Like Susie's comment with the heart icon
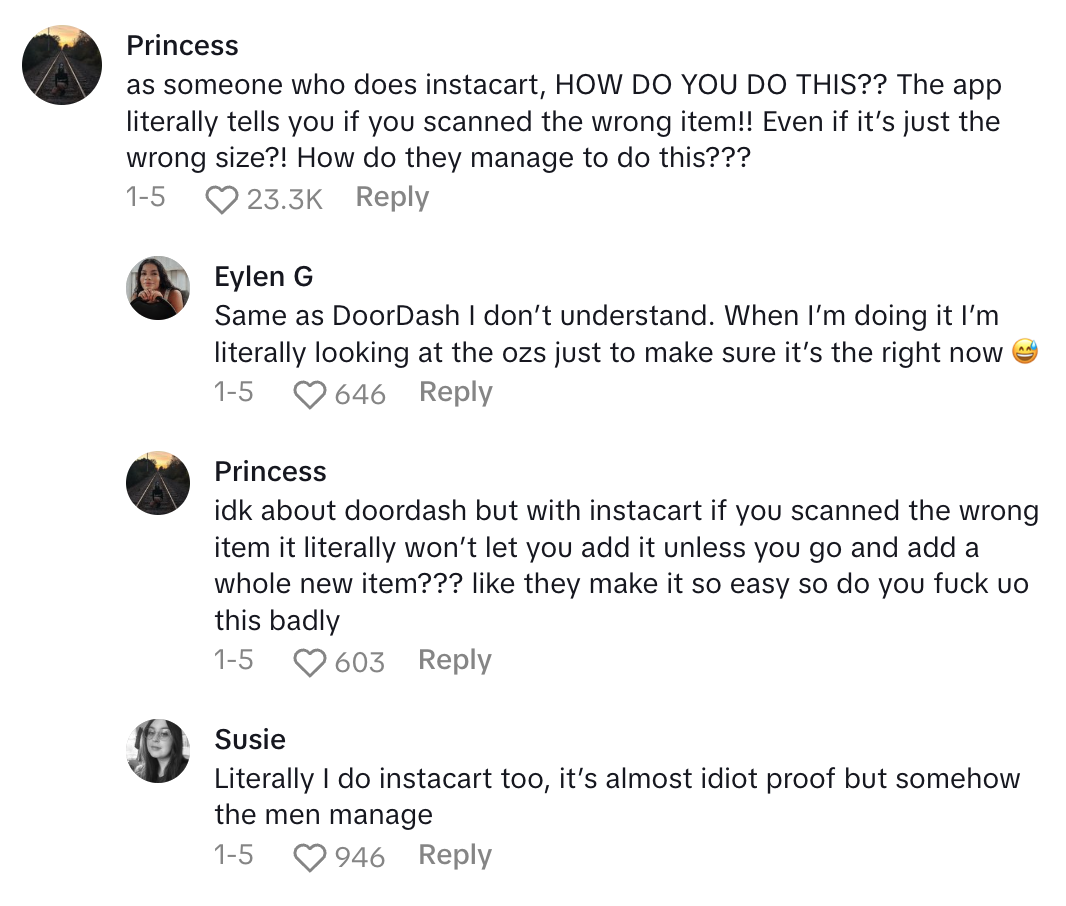1066x906 pixels. pyautogui.click(x=310, y=858)
